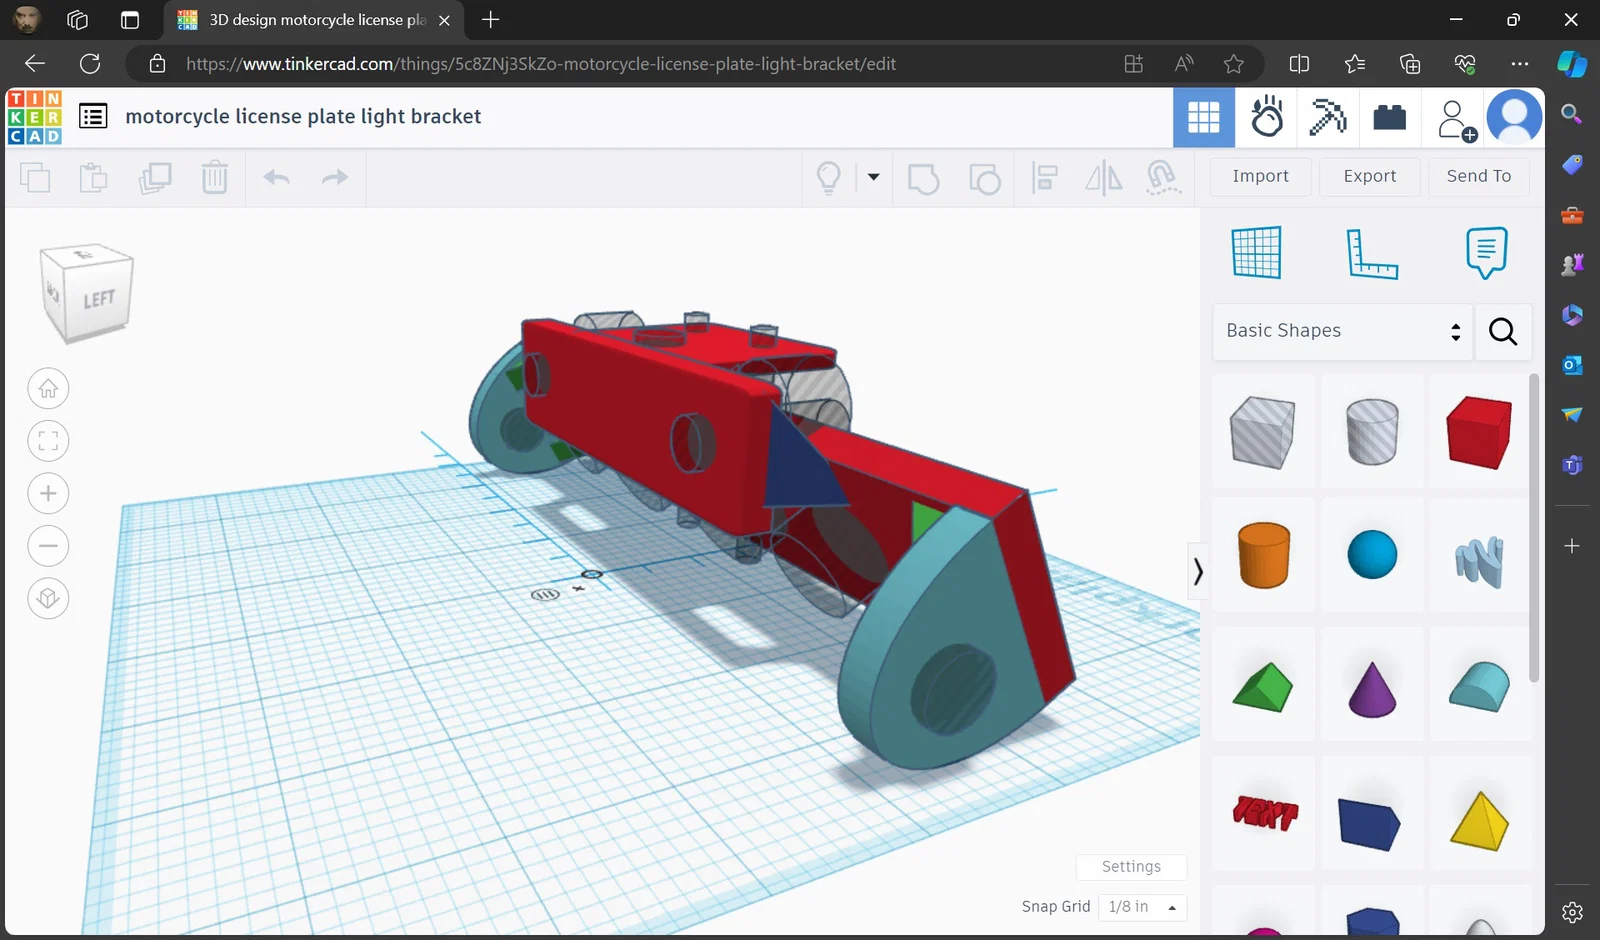The width and height of the screenshot is (1600, 940).
Task: Switch to 3D design grid view tab
Action: pyautogui.click(x=1203, y=117)
